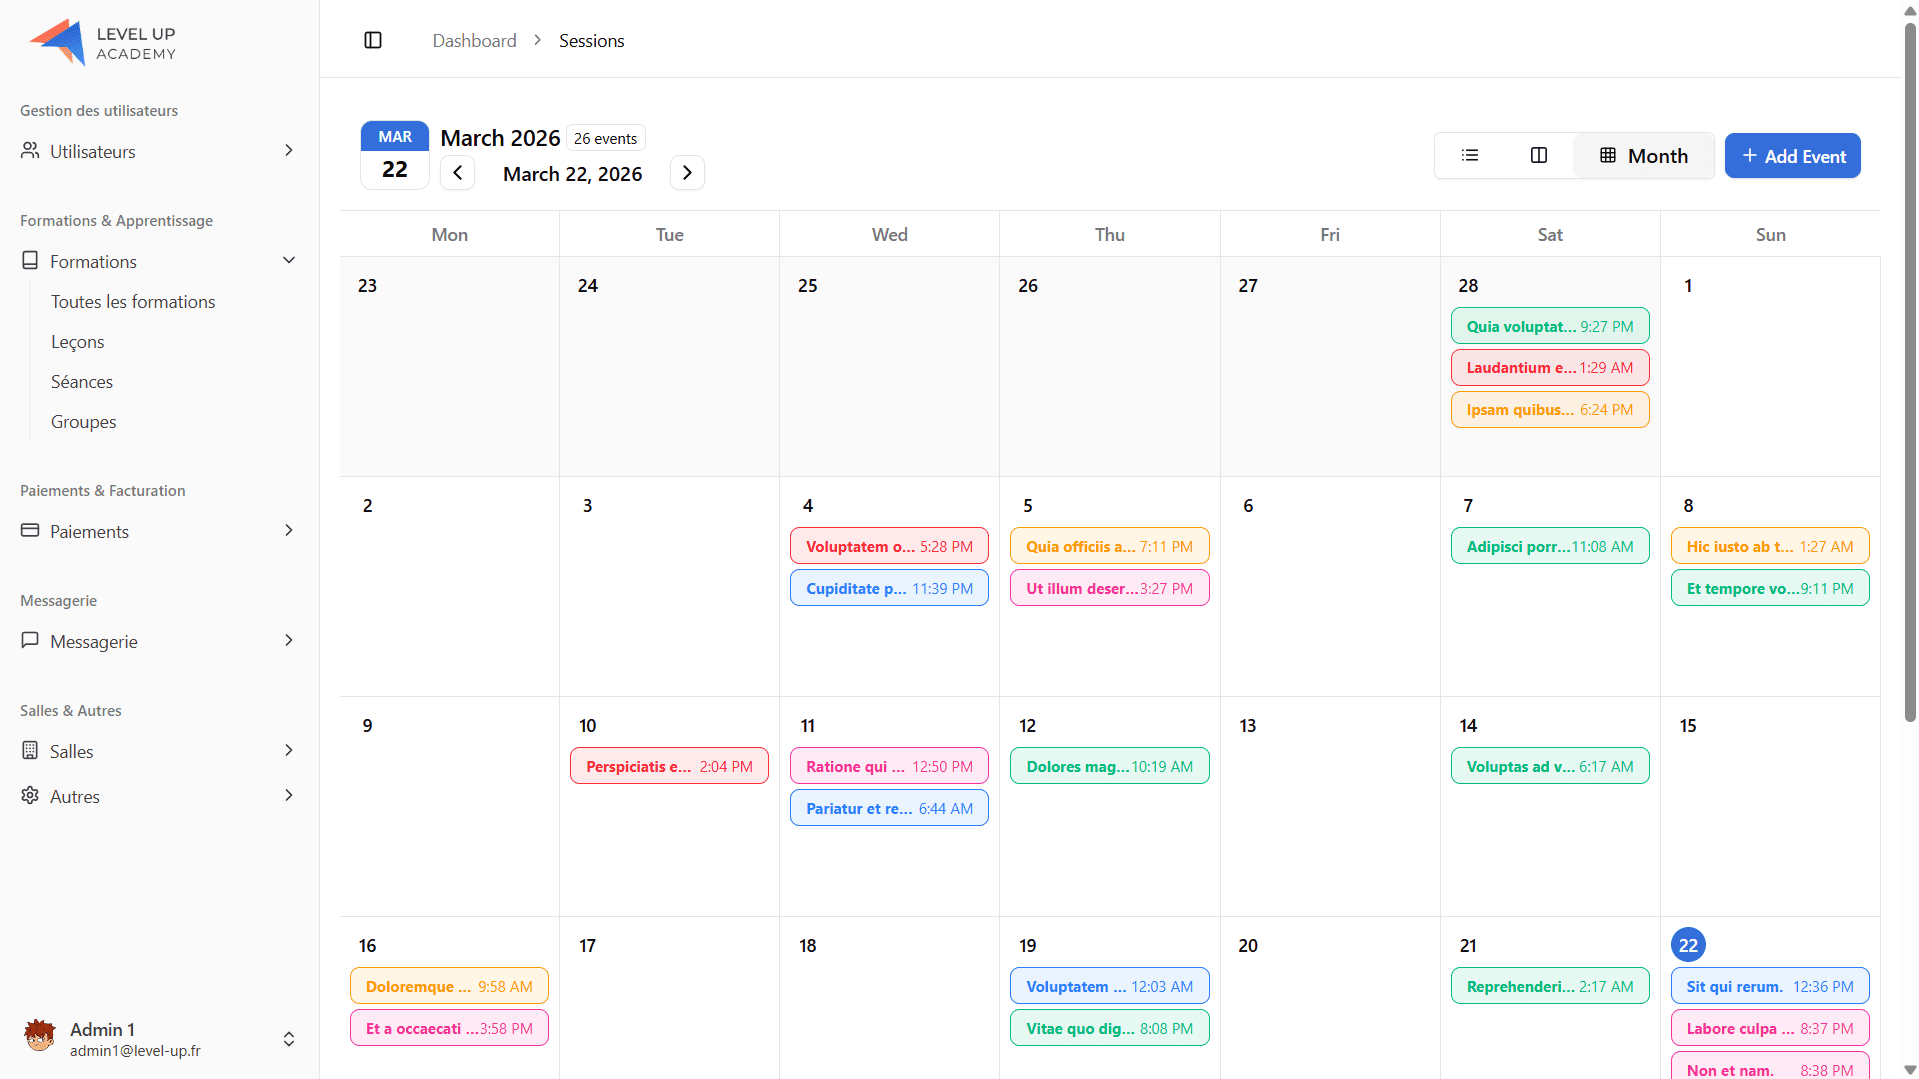Click the Level Up Academy logo
The image size is (1919, 1079).
tap(103, 42)
